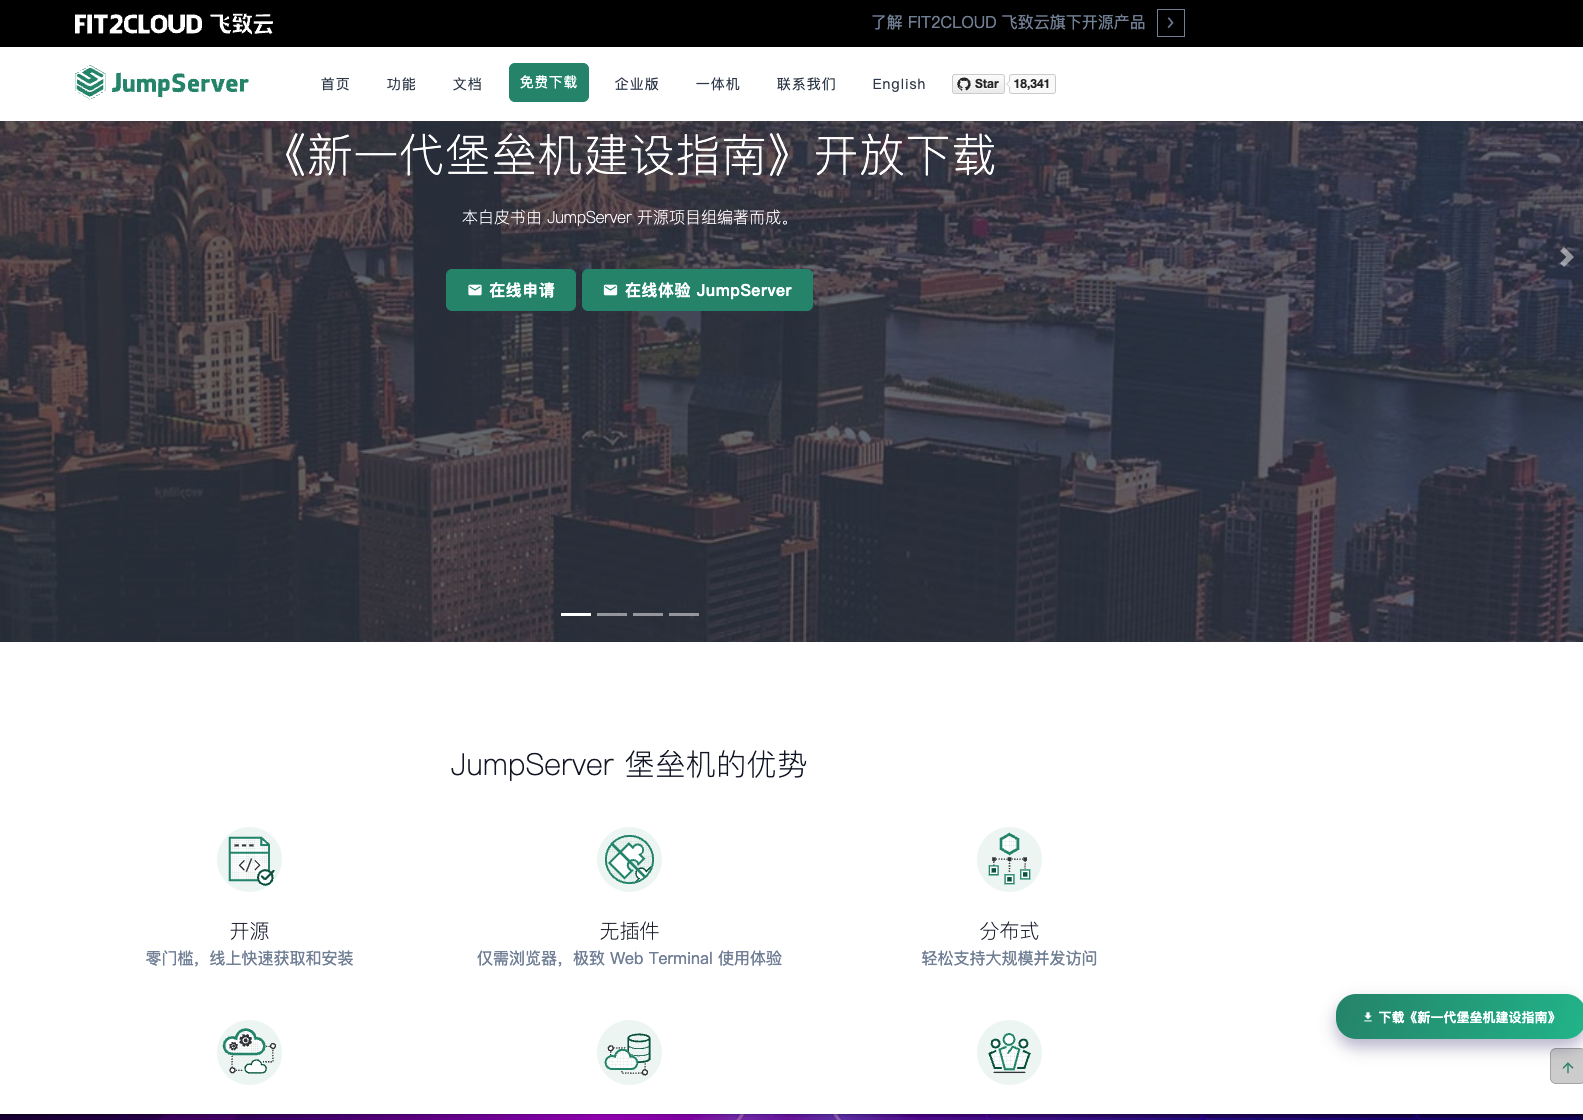Click the 开源 feature title
Viewport: 1583px width, 1120px height.
tap(250, 931)
